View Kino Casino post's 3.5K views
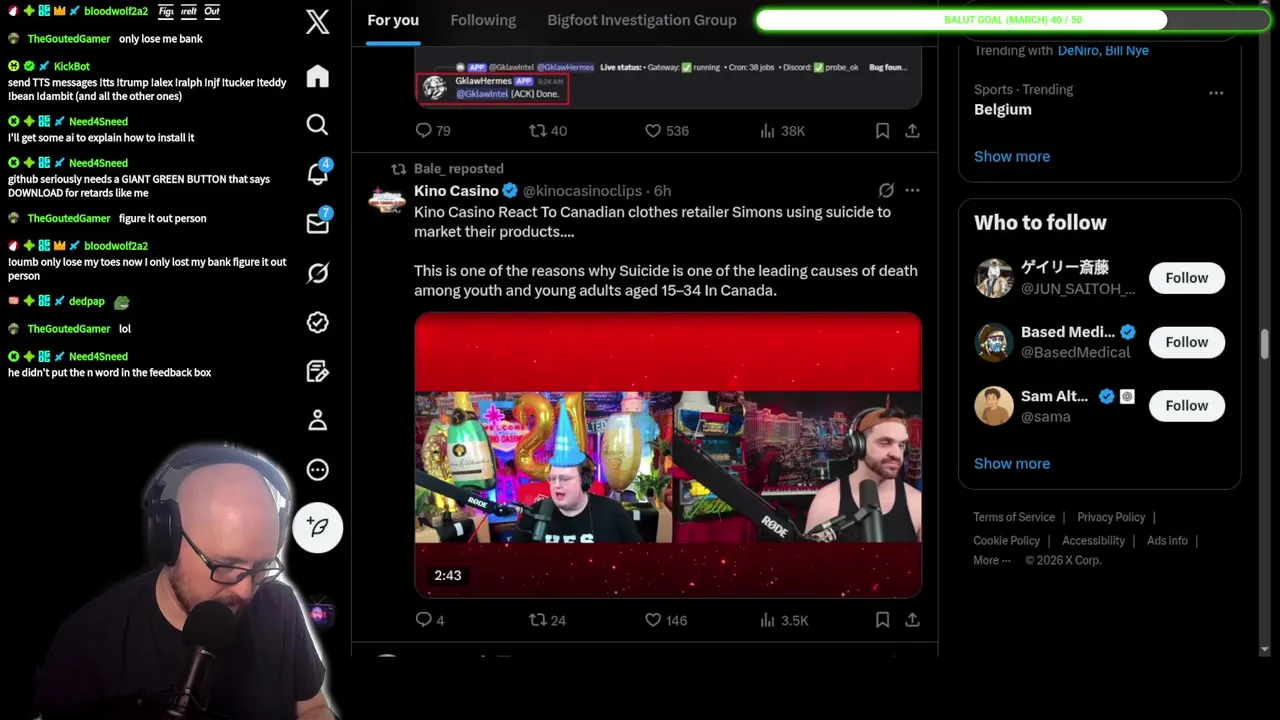The width and height of the screenshot is (1280, 720). (x=784, y=620)
